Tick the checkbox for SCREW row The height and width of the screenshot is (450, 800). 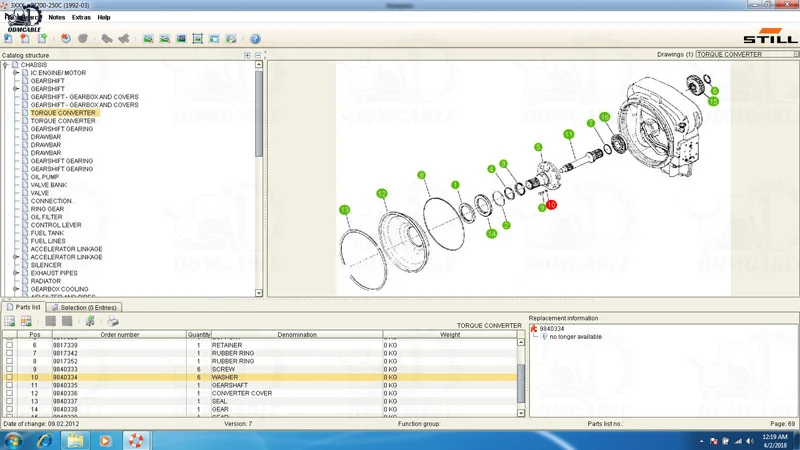(x=9, y=369)
